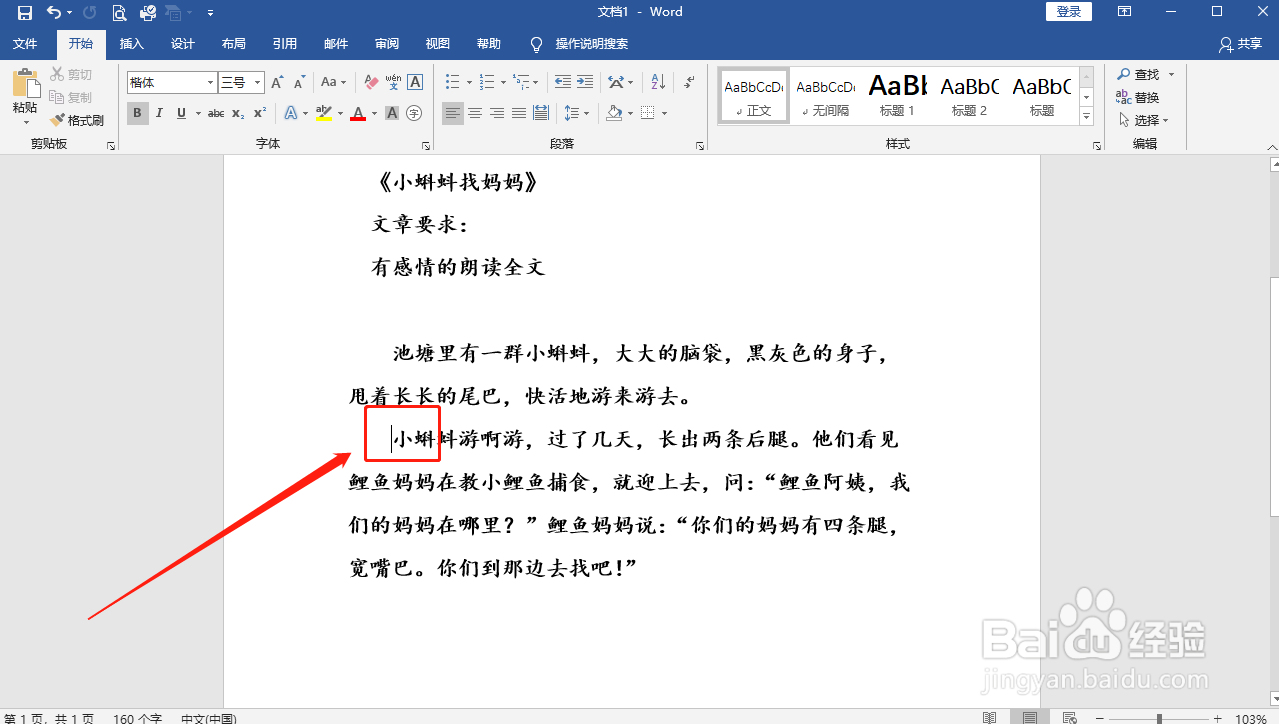Increase paragraph indent
The height and width of the screenshot is (724, 1279).
(585, 82)
